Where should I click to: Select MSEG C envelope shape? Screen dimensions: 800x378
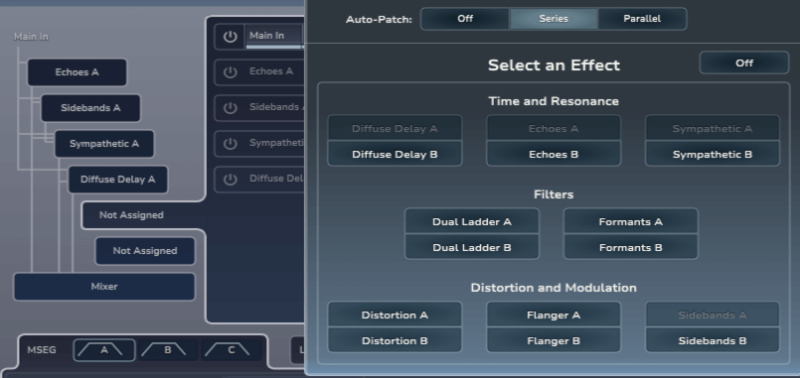click(231, 350)
